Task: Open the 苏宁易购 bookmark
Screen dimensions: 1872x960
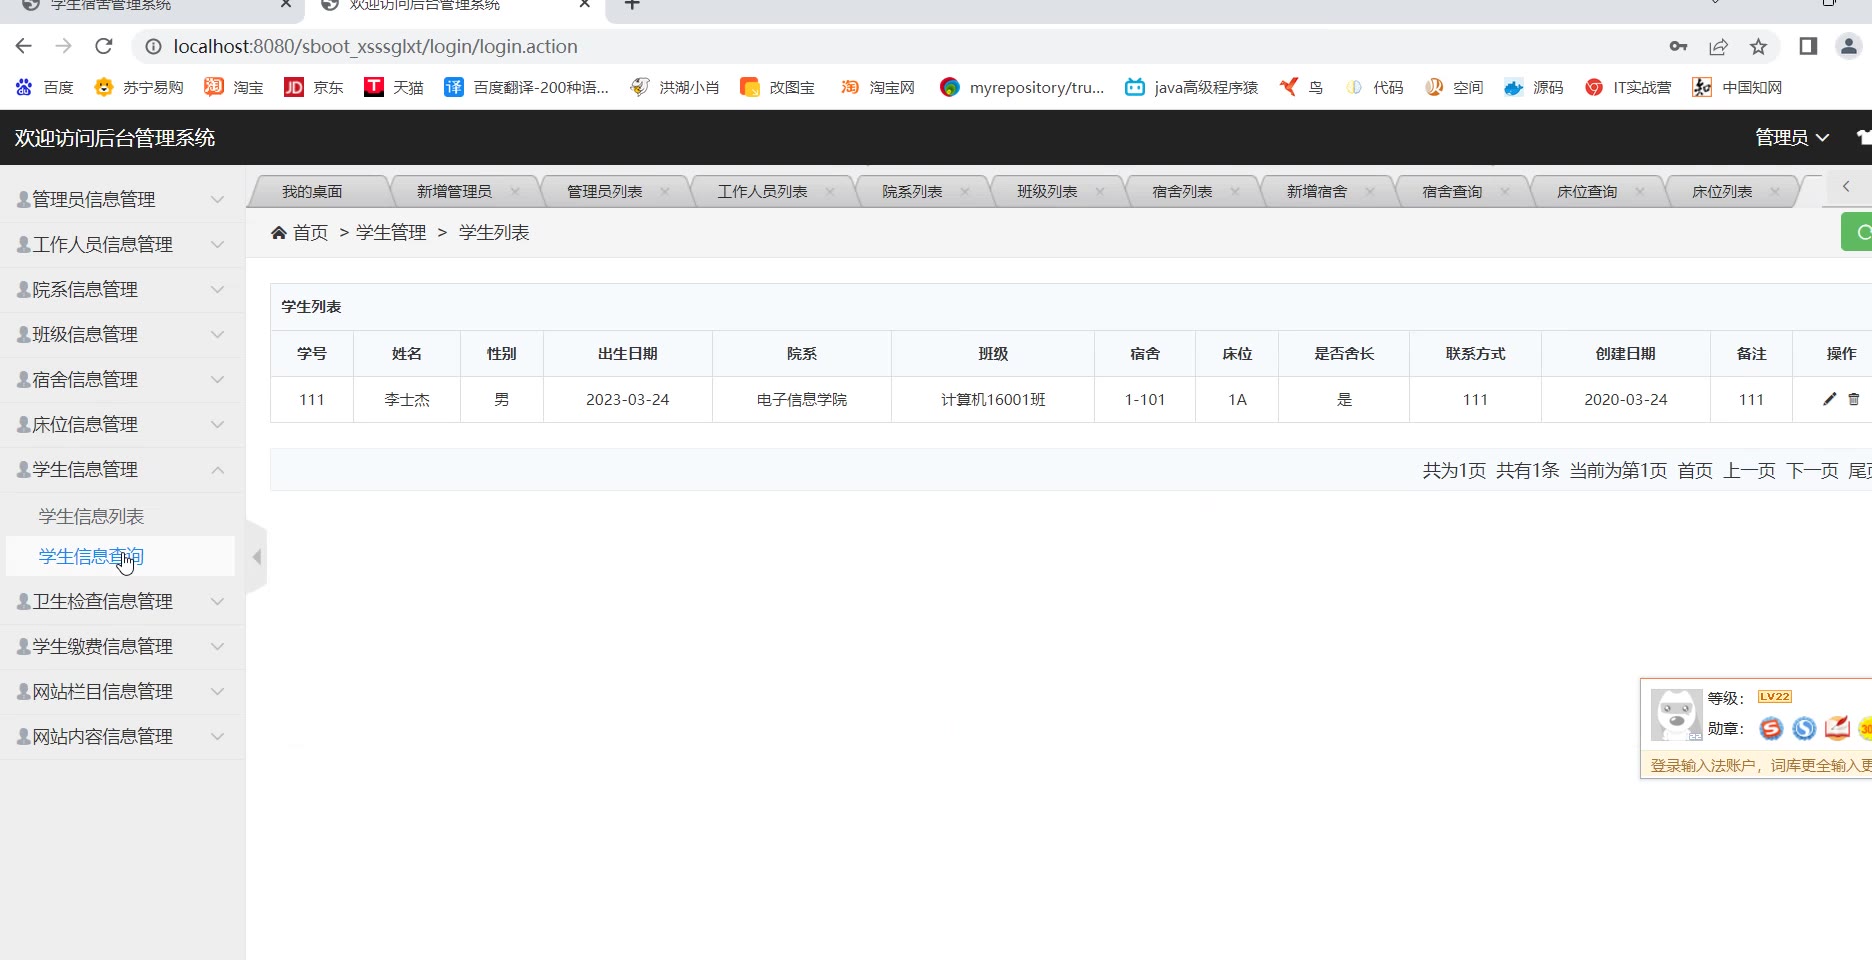Action: click(139, 87)
